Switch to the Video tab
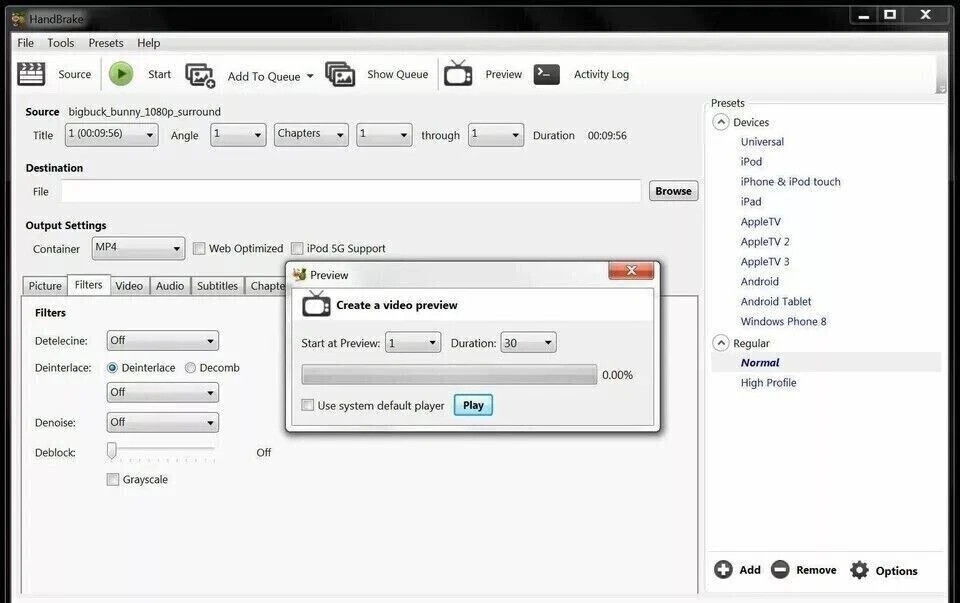Viewport: 960px width, 603px height. coord(128,285)
